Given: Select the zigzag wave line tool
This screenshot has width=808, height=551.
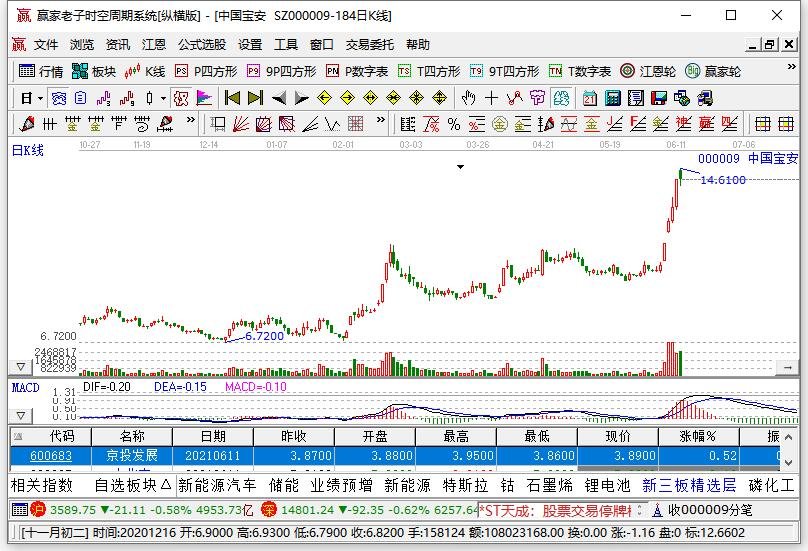Looking at the screenshot, I should (332, 124).
